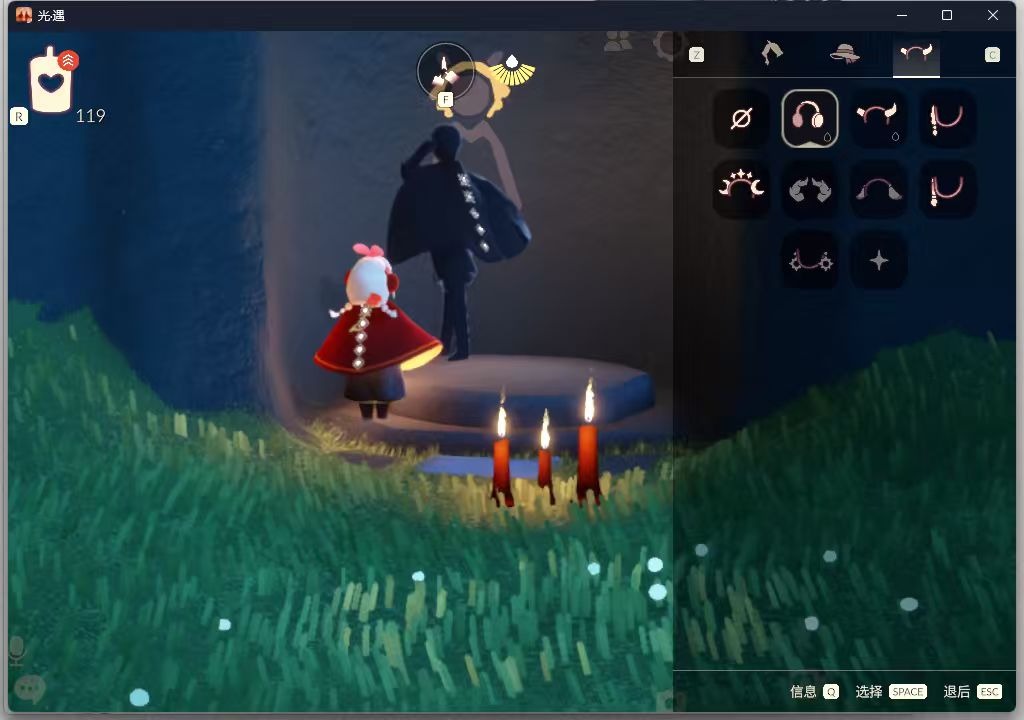Open the chat bubble icon
The height and width of the screenshot is (720, 1024).
[x=29, y=689]
